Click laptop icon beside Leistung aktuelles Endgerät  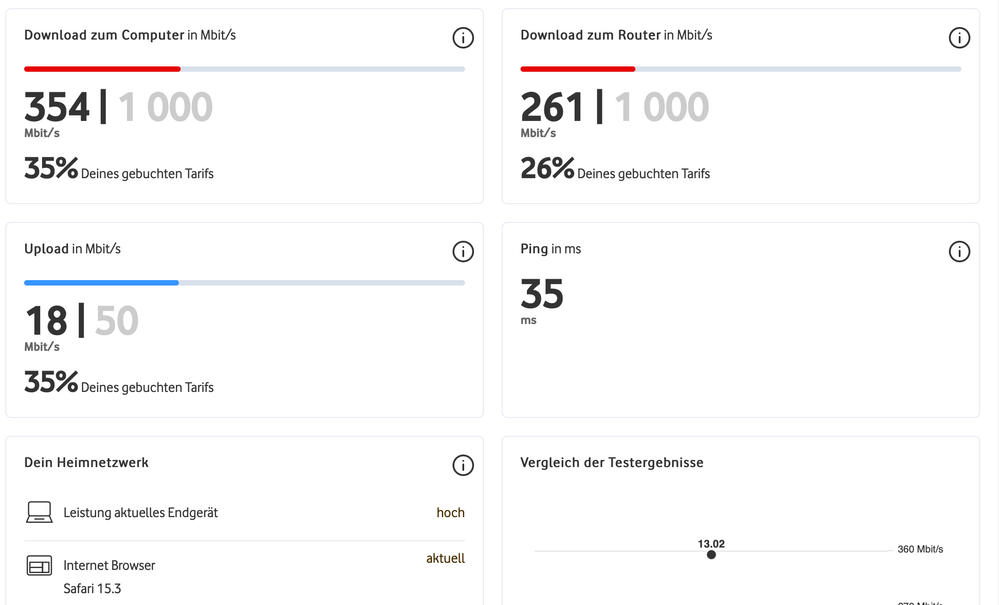click(x=39, y=512)
